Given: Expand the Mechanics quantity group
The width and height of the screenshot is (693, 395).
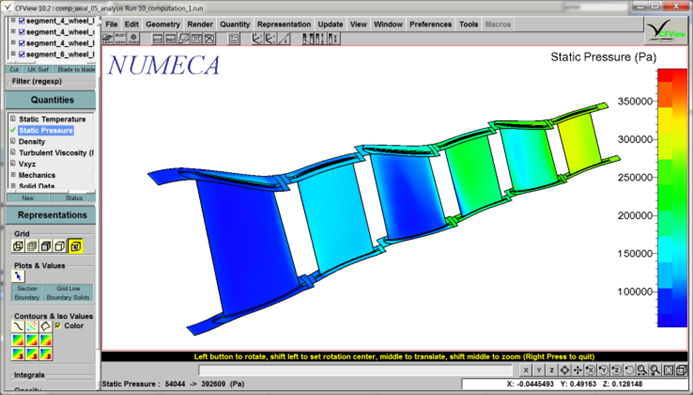Looking at the screenshot, I should pos(13,175).
